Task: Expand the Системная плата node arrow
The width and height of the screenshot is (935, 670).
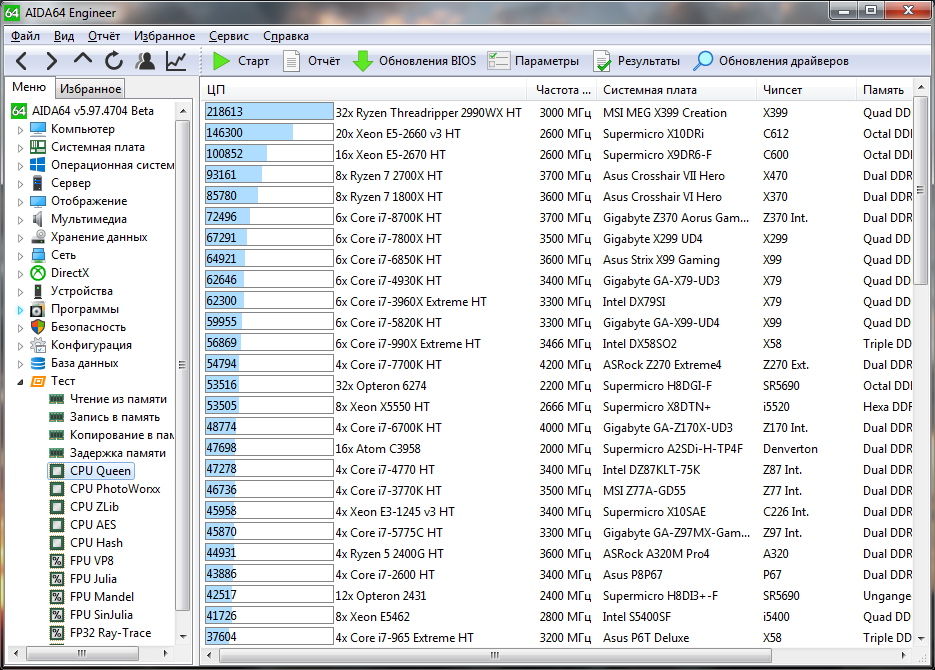Action: coord(20,147)
